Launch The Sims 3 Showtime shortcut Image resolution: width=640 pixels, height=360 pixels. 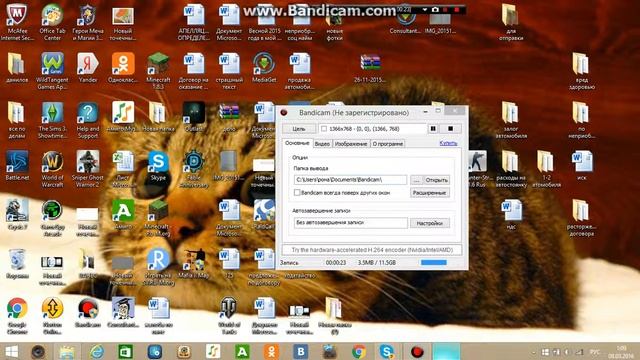point(52,120)
